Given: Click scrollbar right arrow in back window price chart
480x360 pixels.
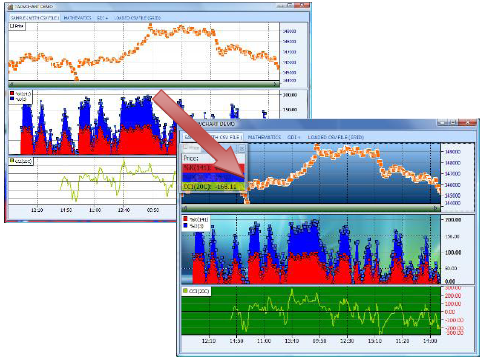Looking at the screenshot, I should click(276, 84).
